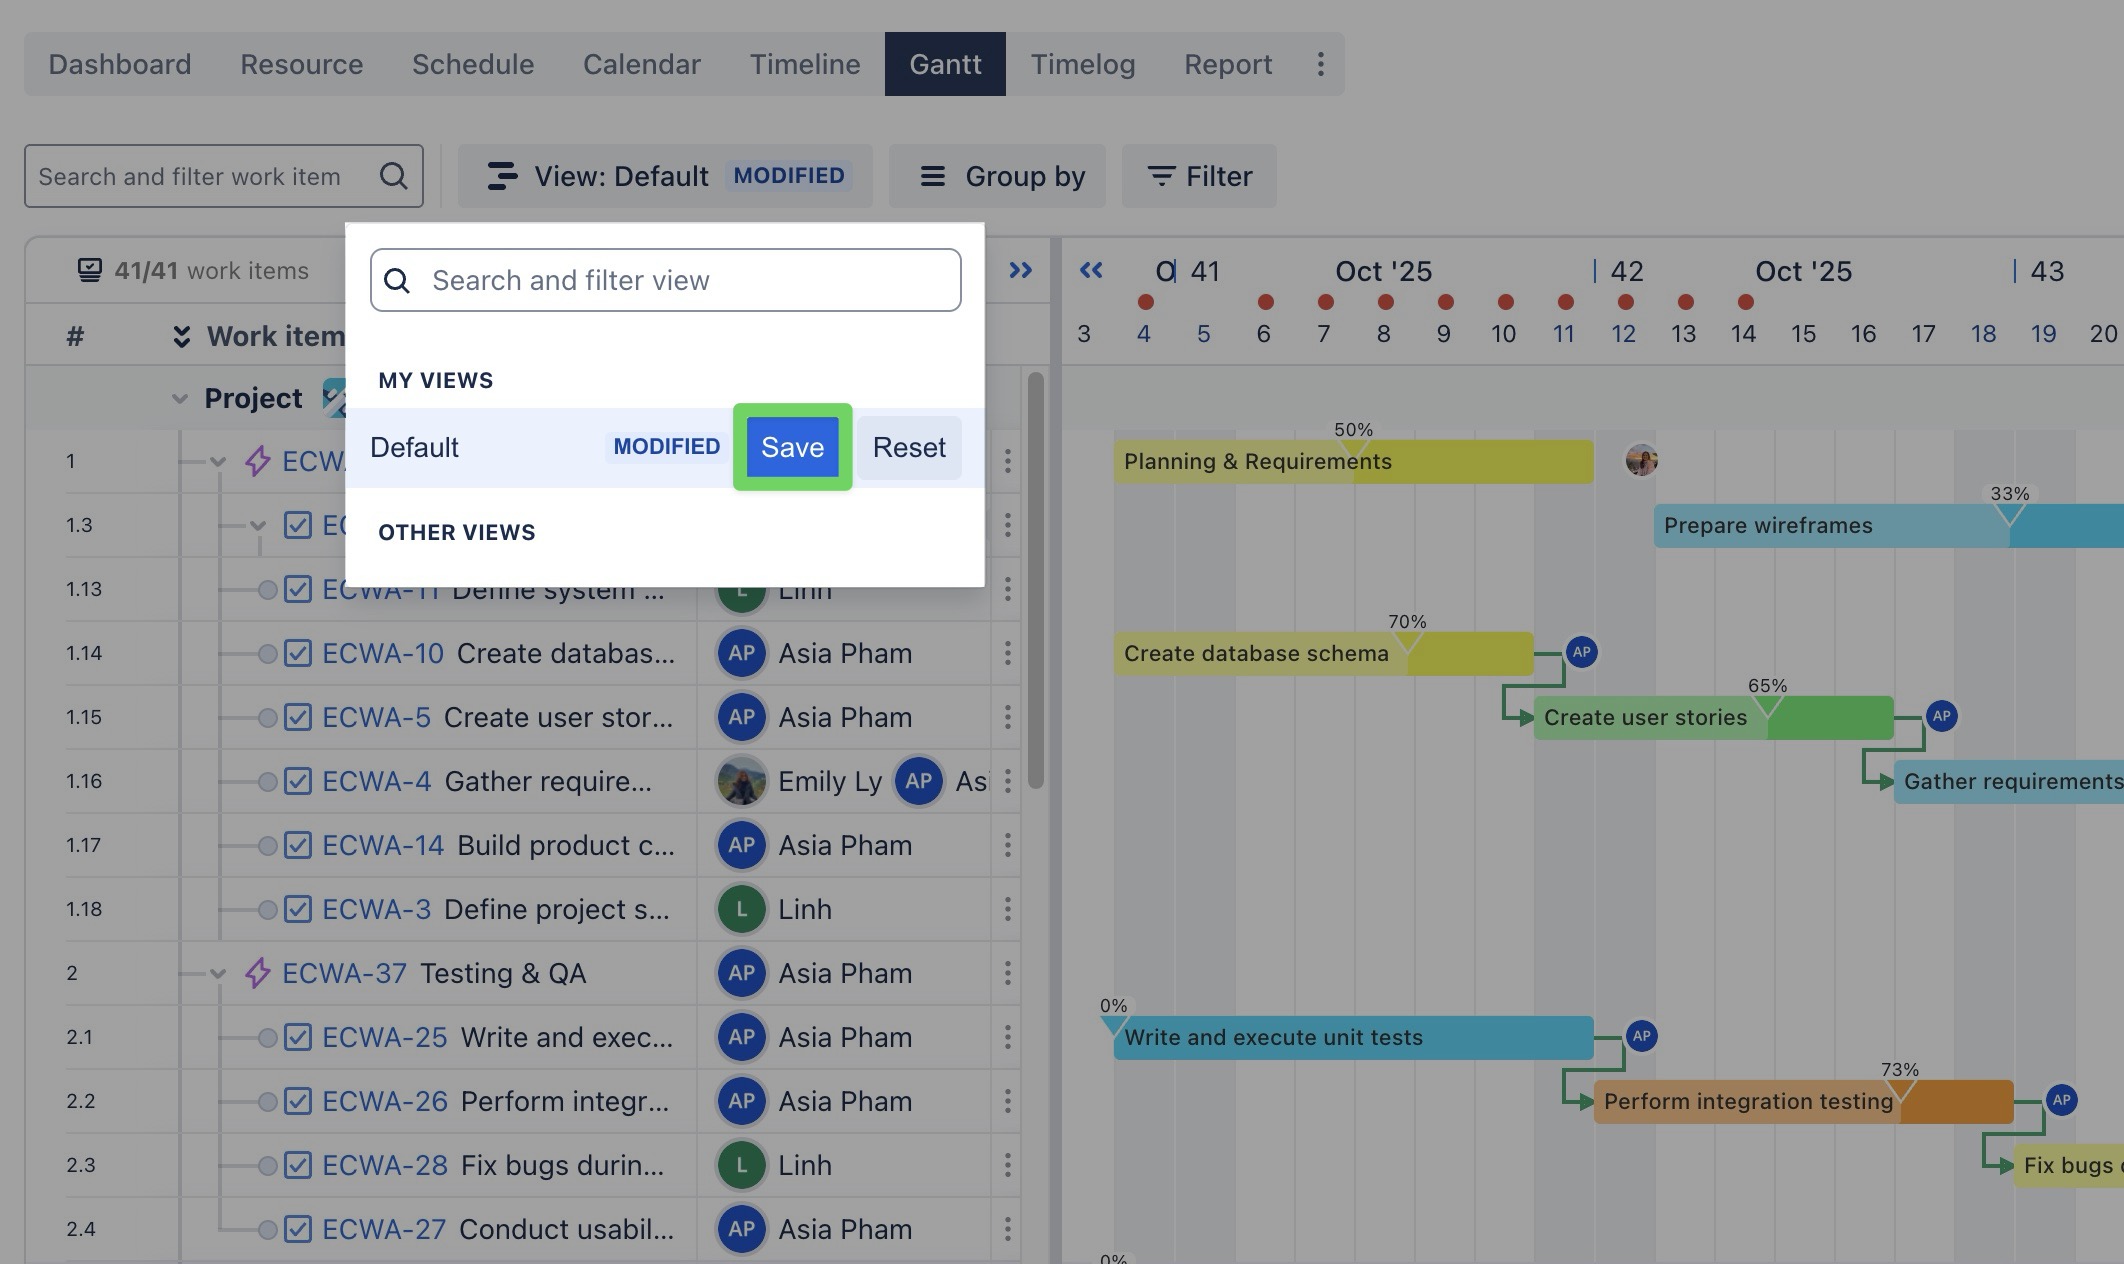The image size is (2124, 1264).
Task: Focus the Search and filter view field
Action: tap(690, 280)
